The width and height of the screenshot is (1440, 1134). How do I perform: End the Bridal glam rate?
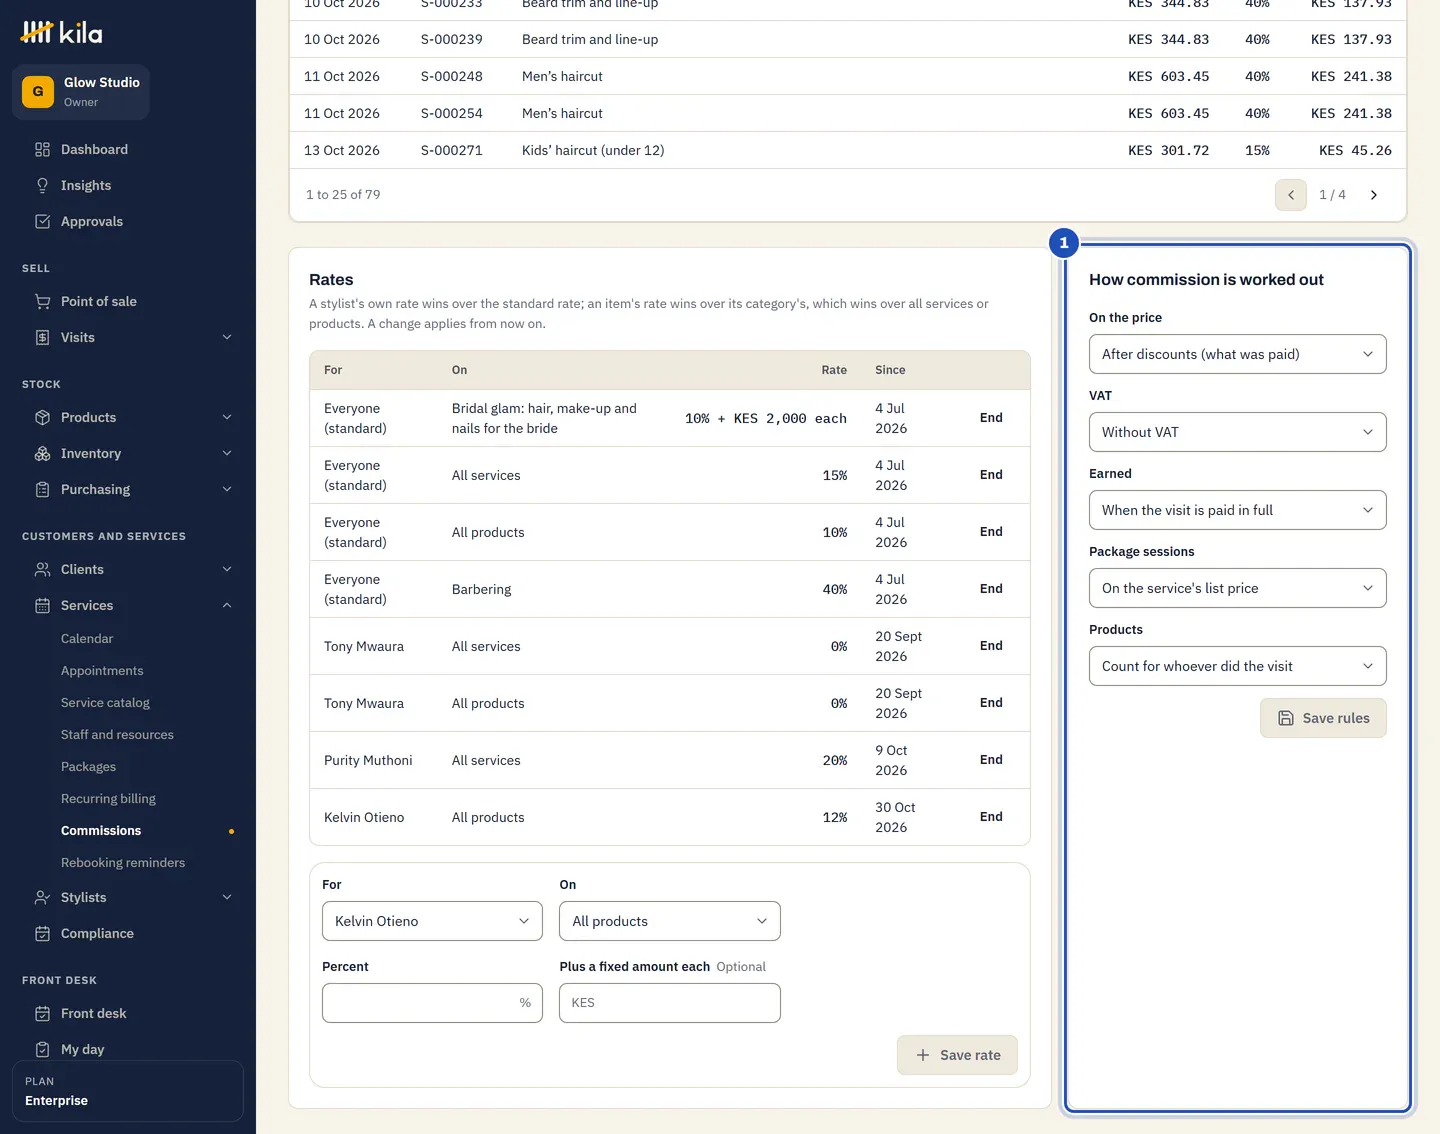(x=991, y=418)
